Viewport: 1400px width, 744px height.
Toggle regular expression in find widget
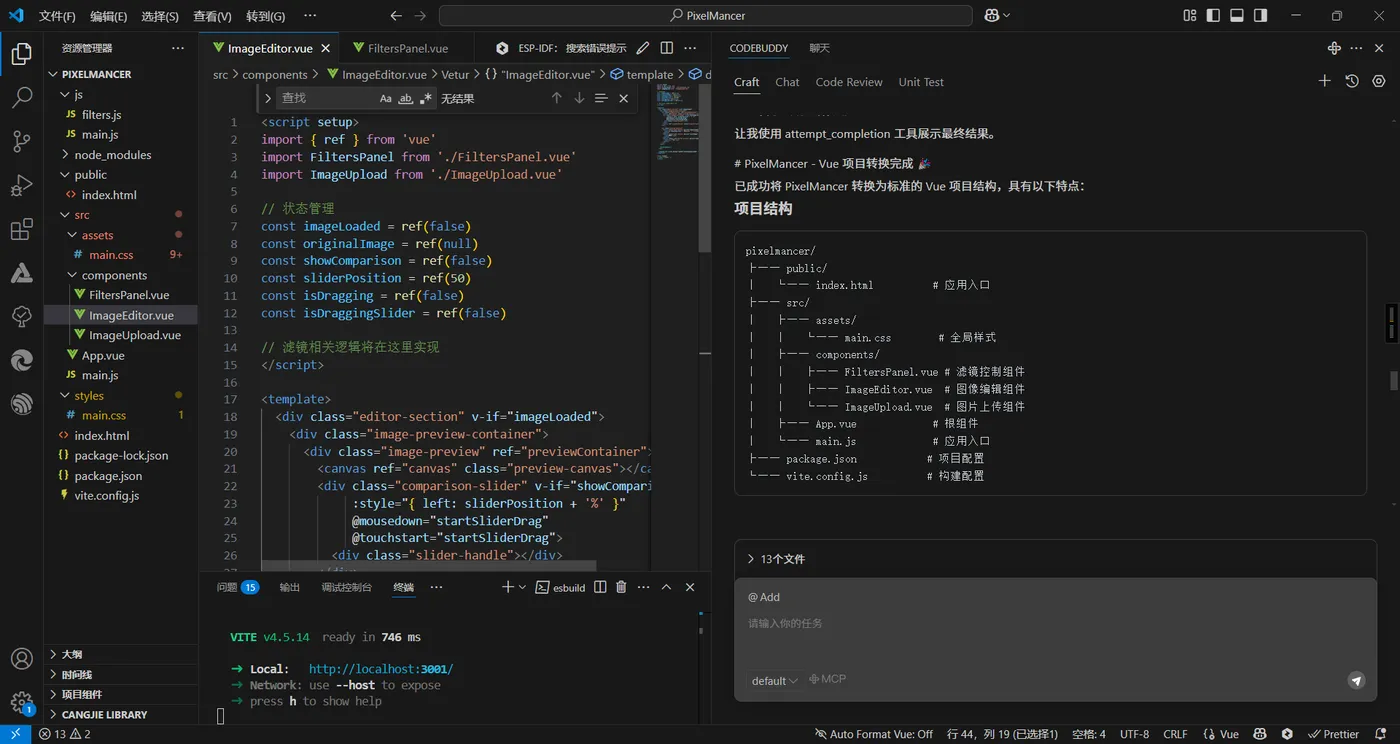click(426, 99)
